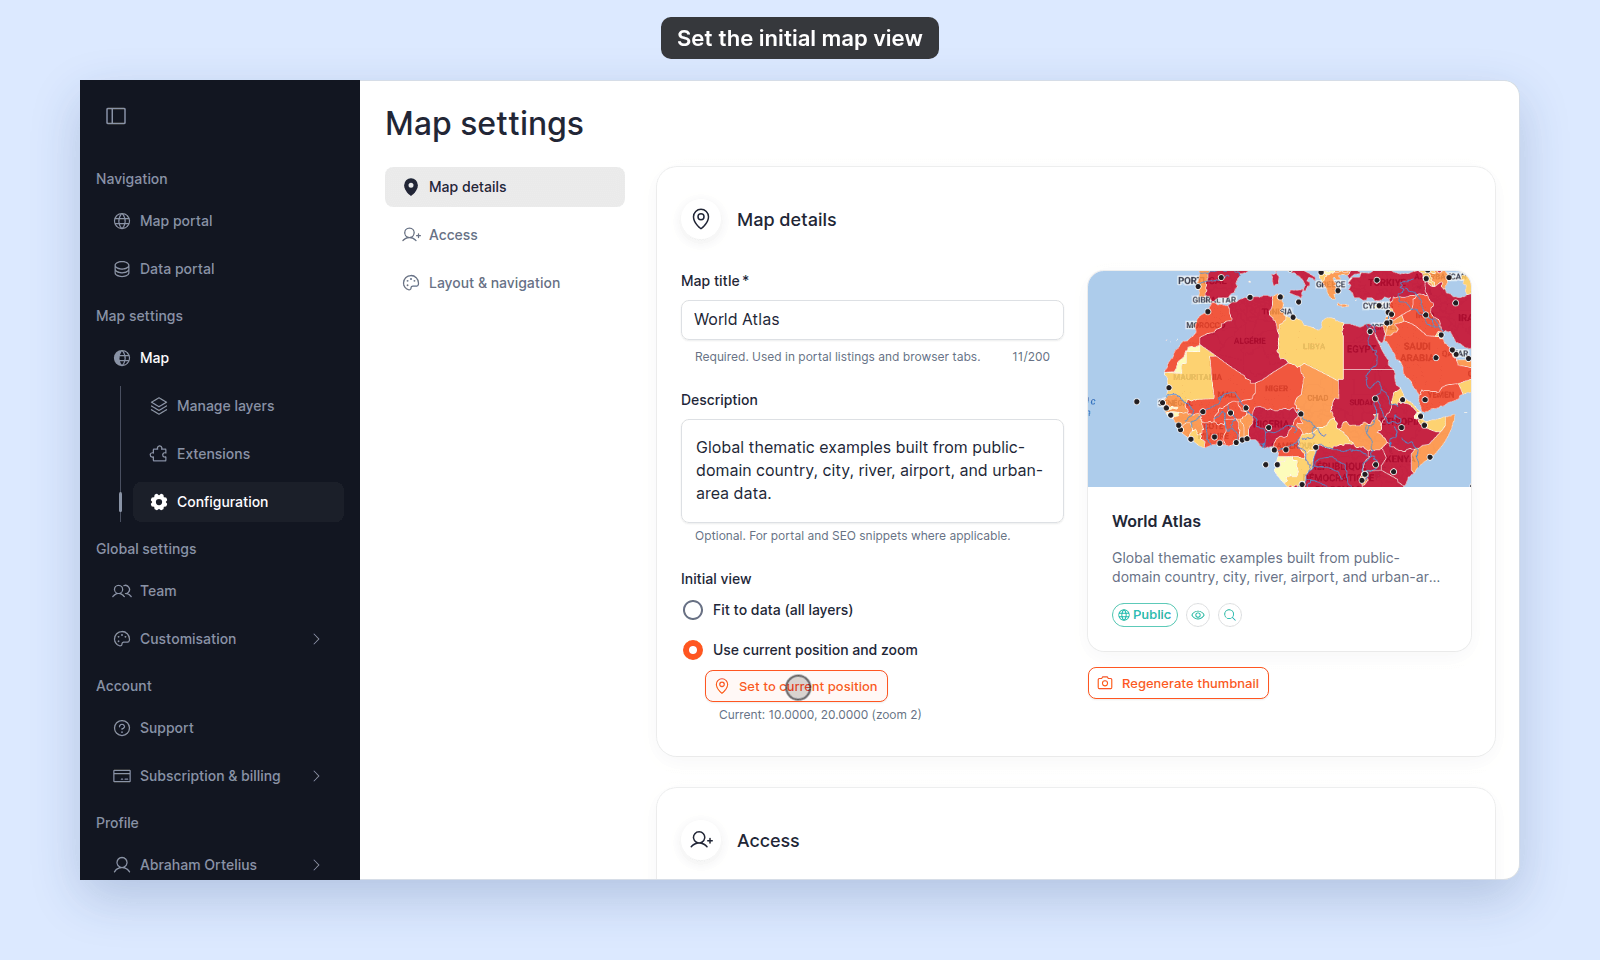Expand Abraham Ortelius profile chevron
Screen dimensions: 1600x960
click(316, 865)
